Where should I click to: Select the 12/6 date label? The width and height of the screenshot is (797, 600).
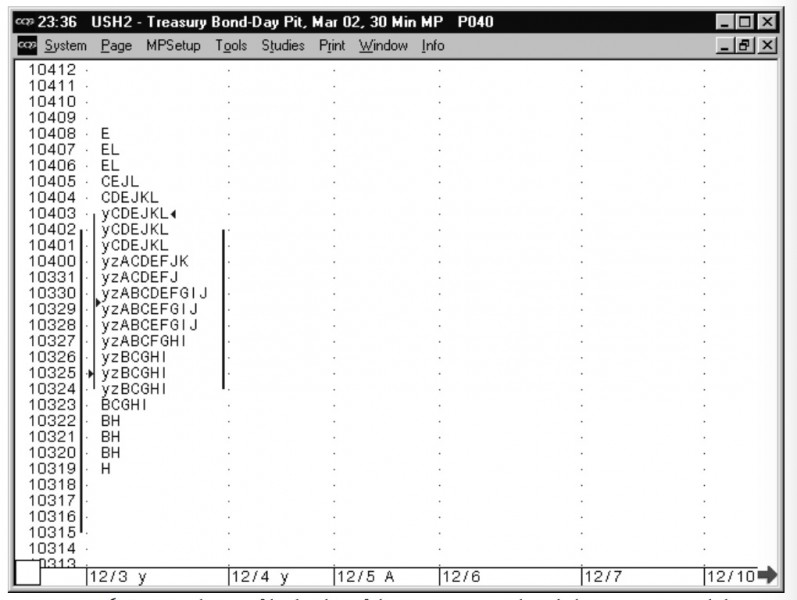461,577
